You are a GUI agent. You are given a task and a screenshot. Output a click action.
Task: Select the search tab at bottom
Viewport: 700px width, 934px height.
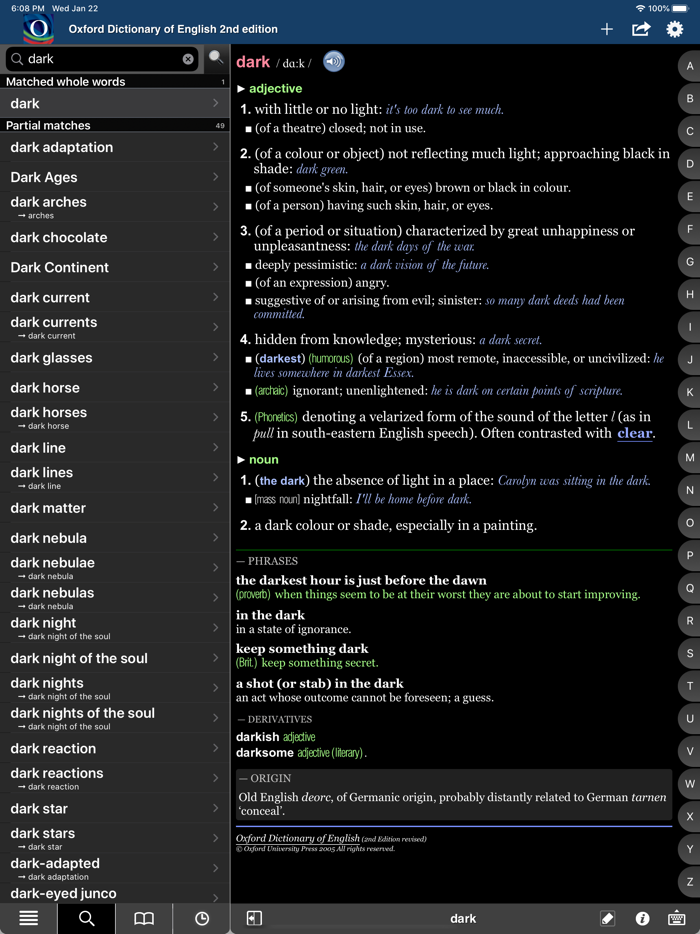[x=86, y=919]
